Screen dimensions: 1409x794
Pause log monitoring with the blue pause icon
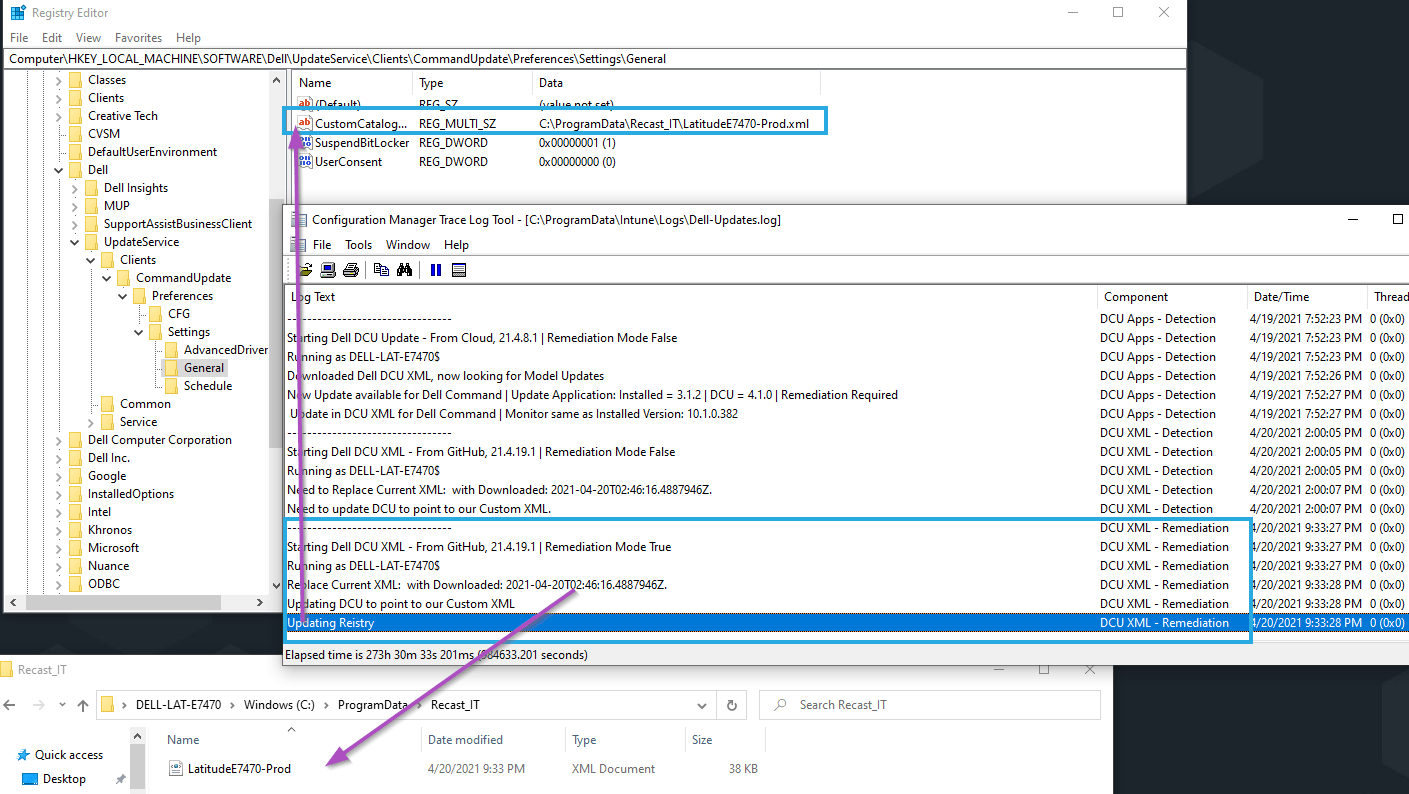coord(436,270)
